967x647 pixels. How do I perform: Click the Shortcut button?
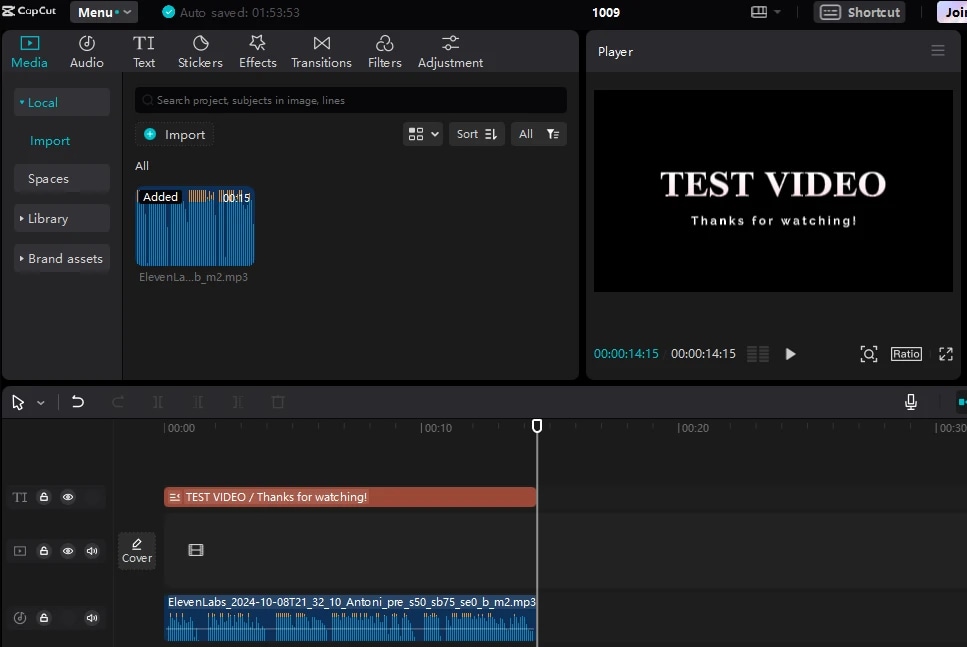[860, 13]
